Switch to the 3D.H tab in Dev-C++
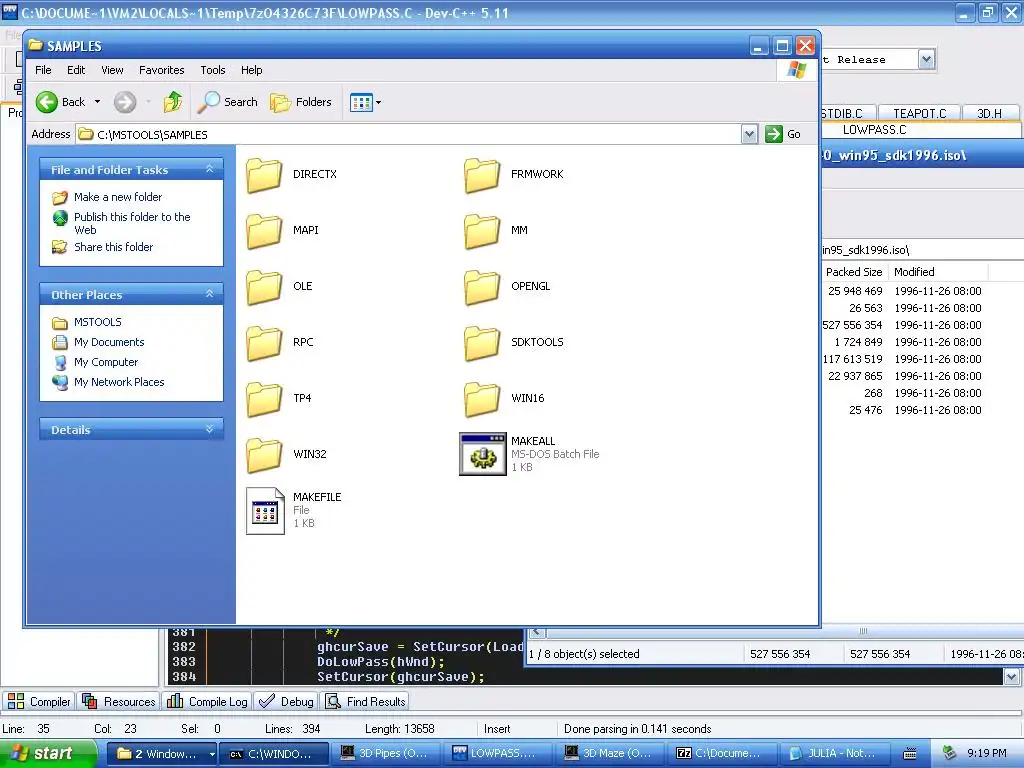Screen dimensions: 1024x768 point(989,114)
